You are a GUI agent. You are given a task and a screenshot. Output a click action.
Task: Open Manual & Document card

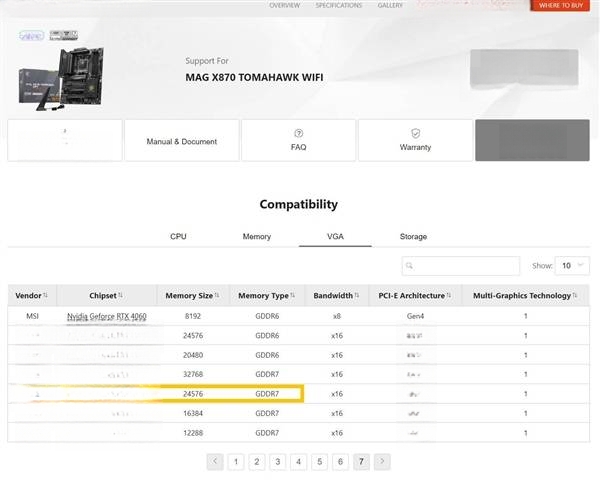(x=182, y=140)
